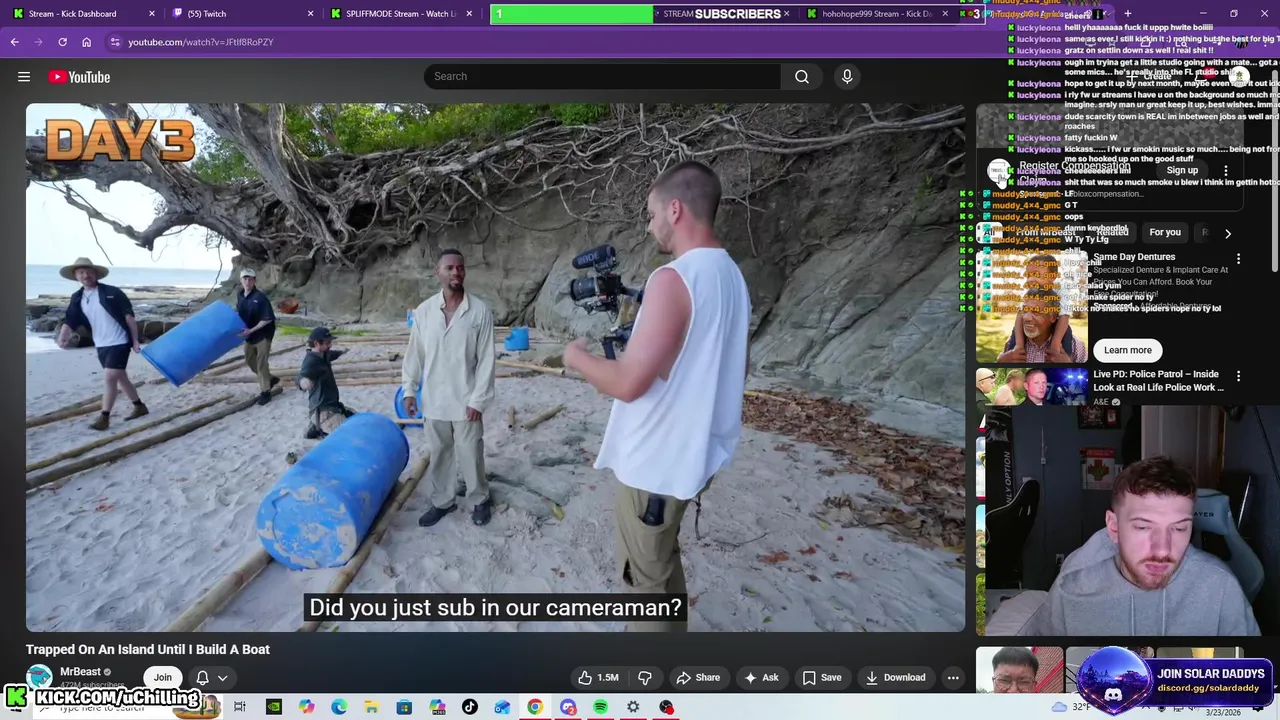Download the video with Download button
The width and height of the screenshot is (1280, 720).
pos(895,677)
